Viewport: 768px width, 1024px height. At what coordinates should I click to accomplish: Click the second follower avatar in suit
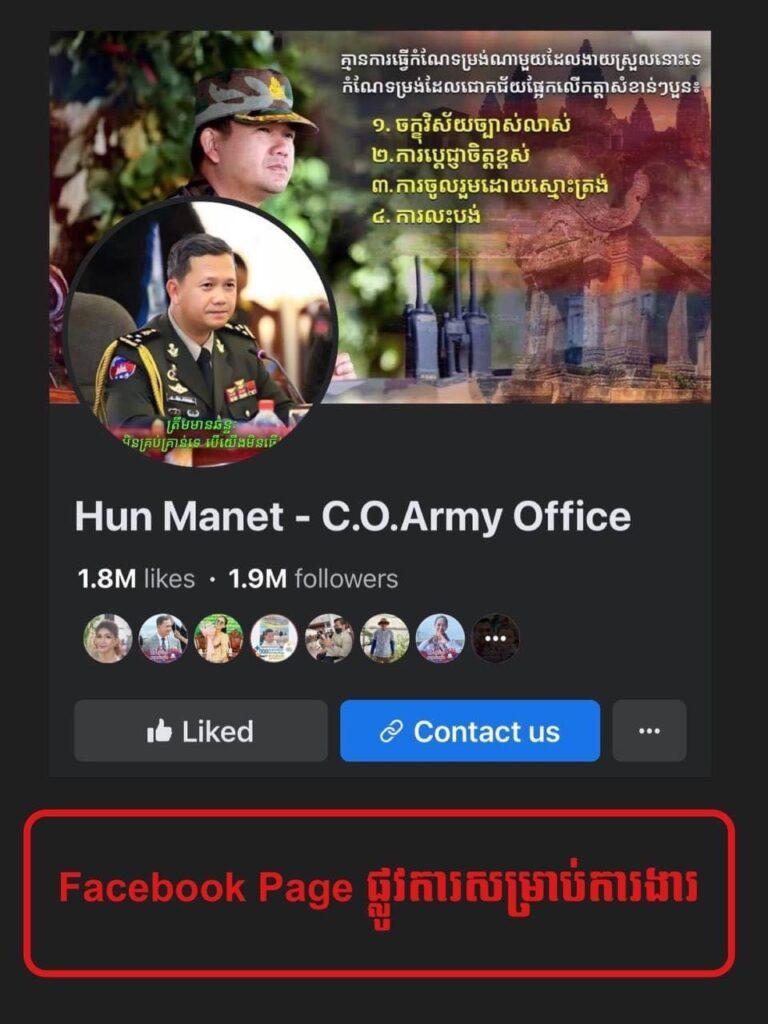click(163, 638)
